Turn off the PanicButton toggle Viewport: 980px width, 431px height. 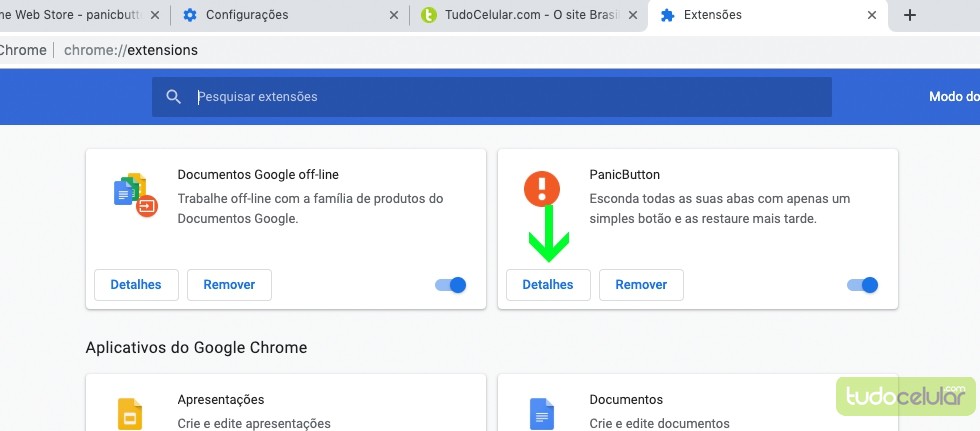coord(862,285)
